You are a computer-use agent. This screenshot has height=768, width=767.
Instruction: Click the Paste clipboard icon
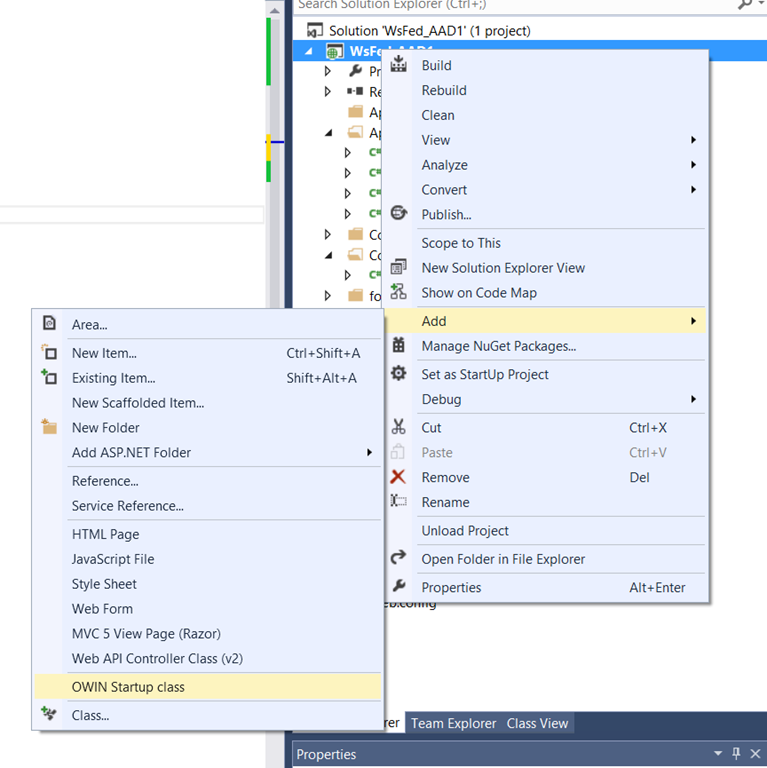tap(398, 452)
